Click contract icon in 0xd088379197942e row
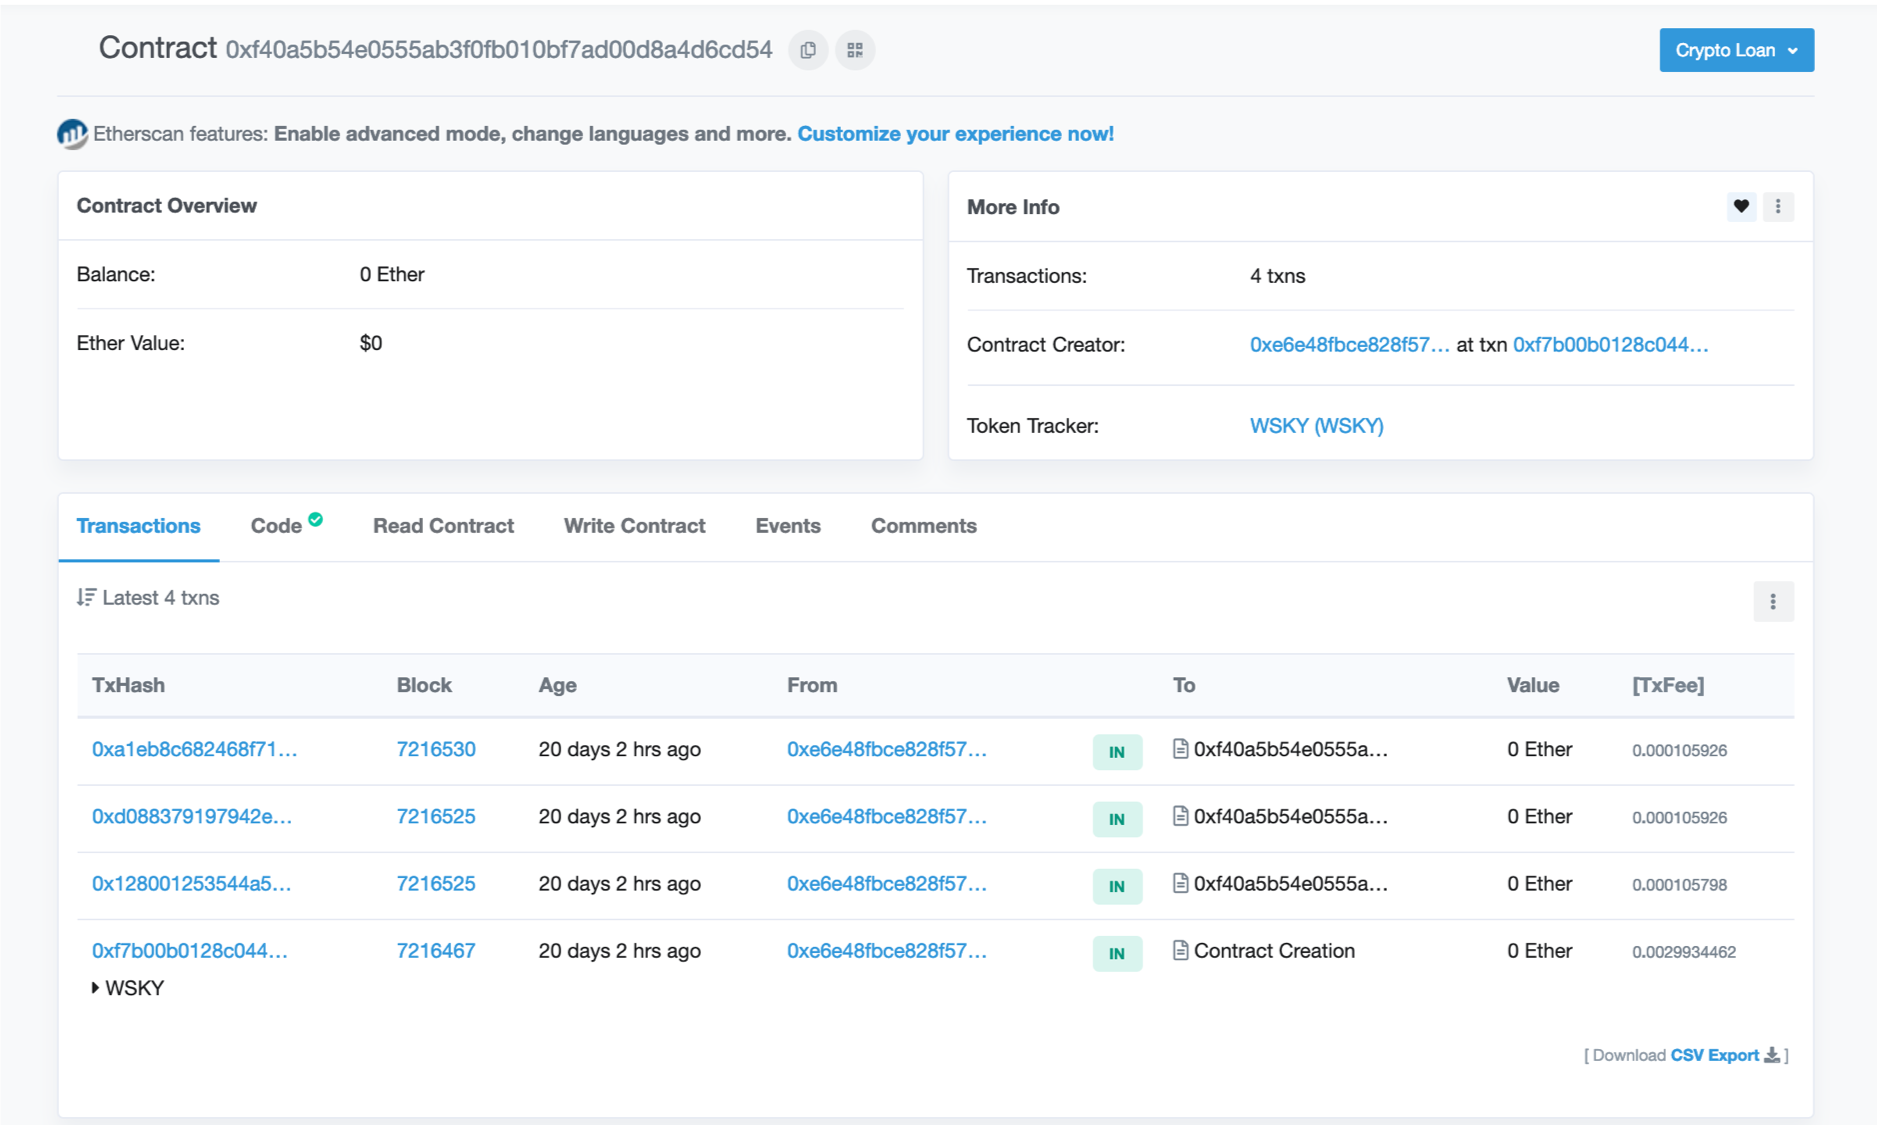 pyautogui.click(x=1180, y=816)
